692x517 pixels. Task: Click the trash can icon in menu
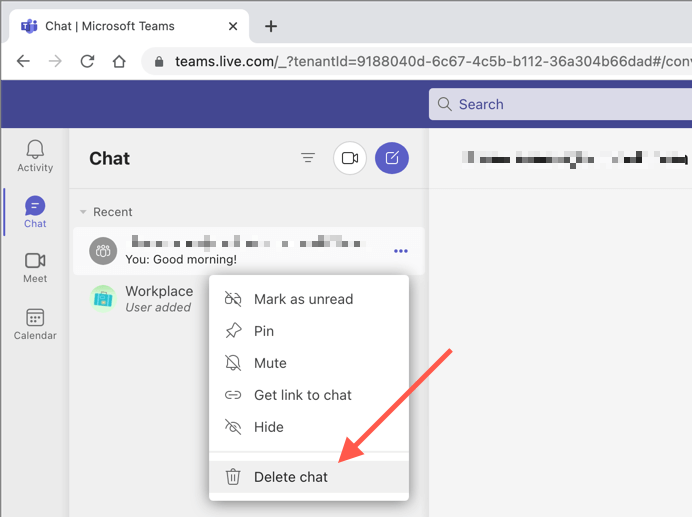click(233, 477)
